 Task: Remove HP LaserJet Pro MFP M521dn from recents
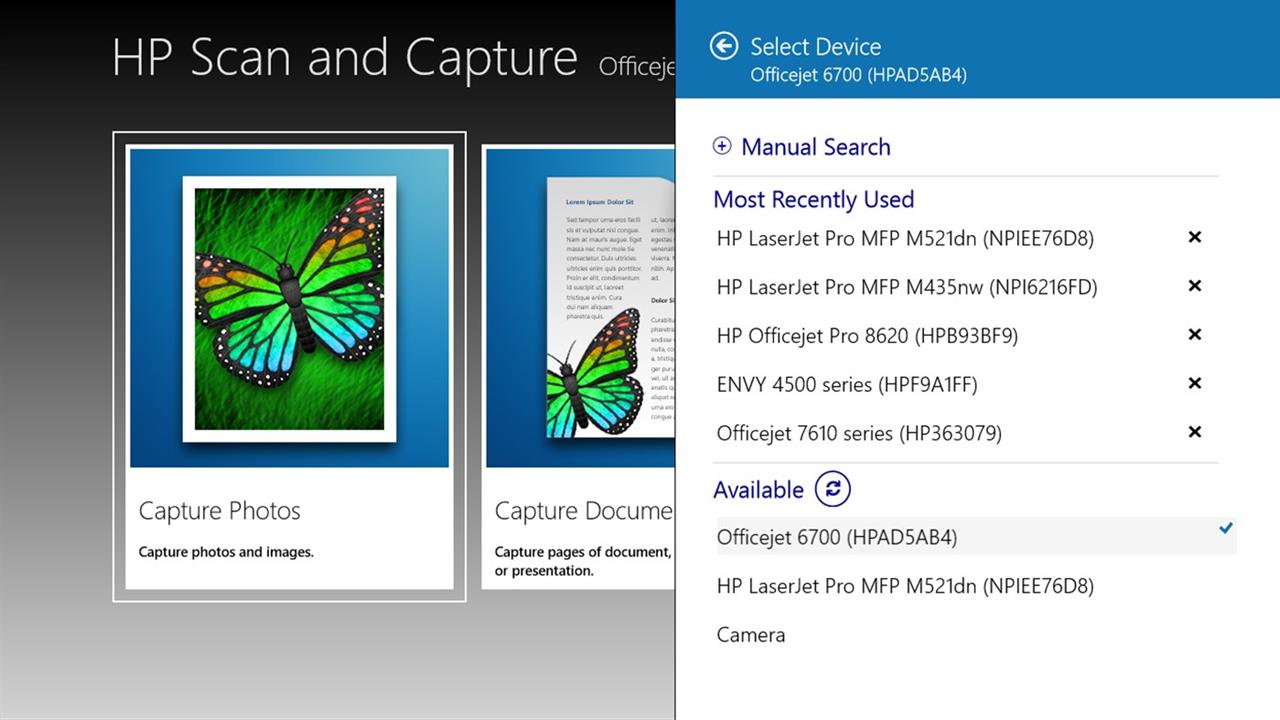[x=1194, y=237]
